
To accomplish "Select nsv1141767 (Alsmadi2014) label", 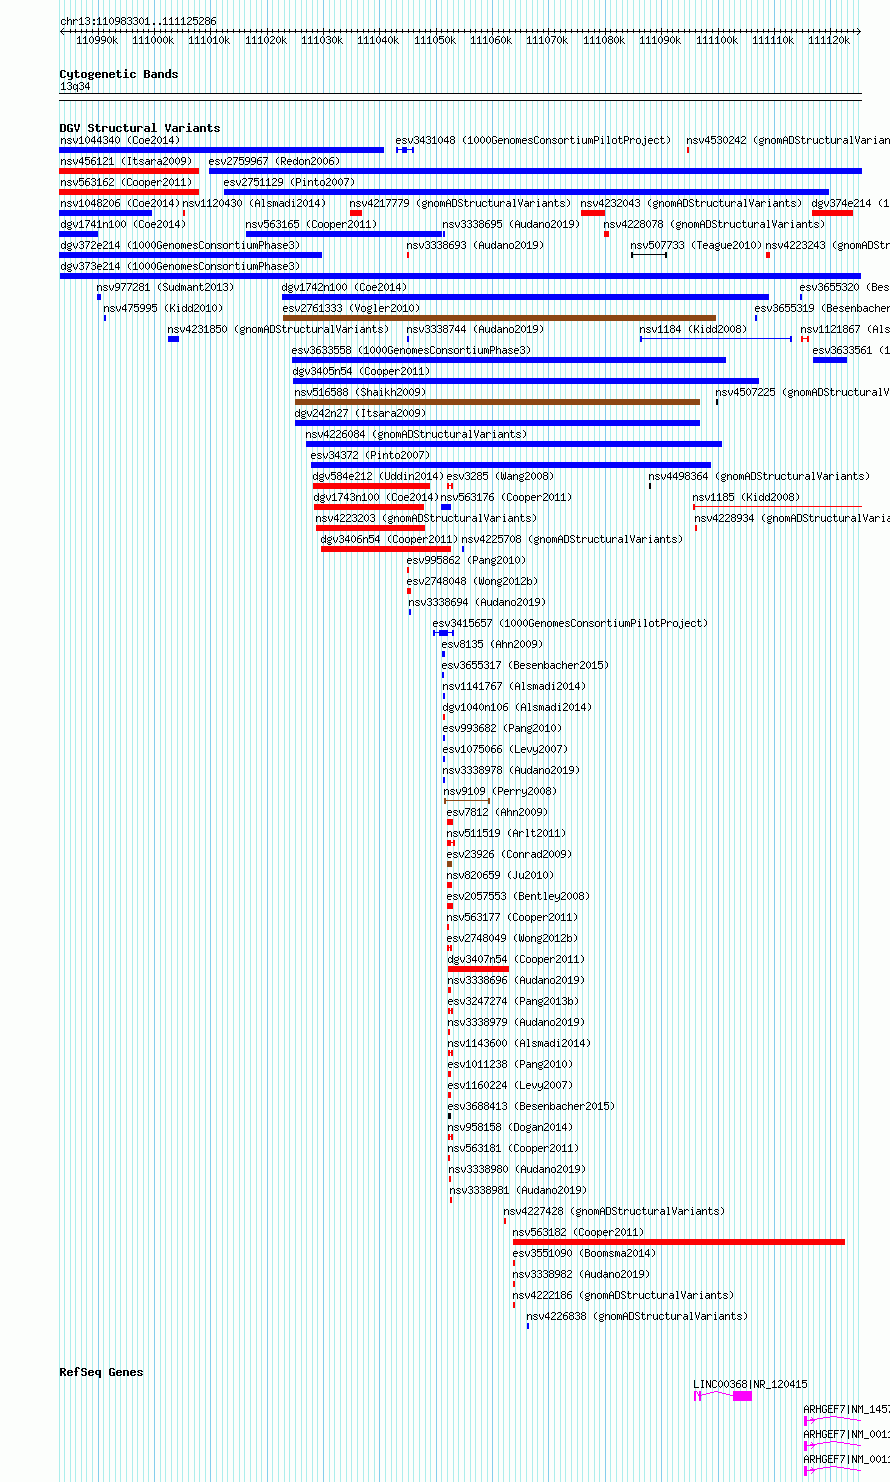I will (515, 686).
